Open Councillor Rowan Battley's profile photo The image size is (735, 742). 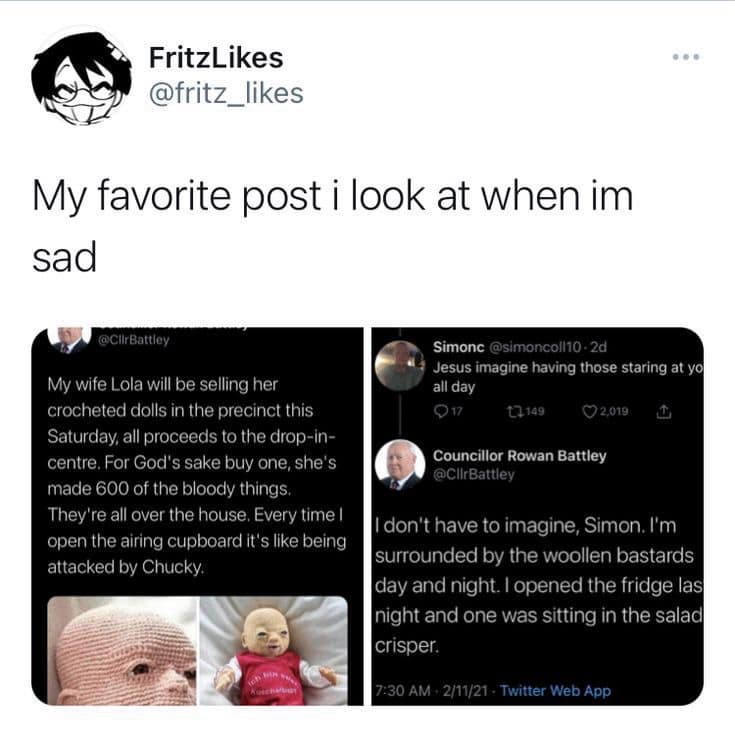[400, 465]
